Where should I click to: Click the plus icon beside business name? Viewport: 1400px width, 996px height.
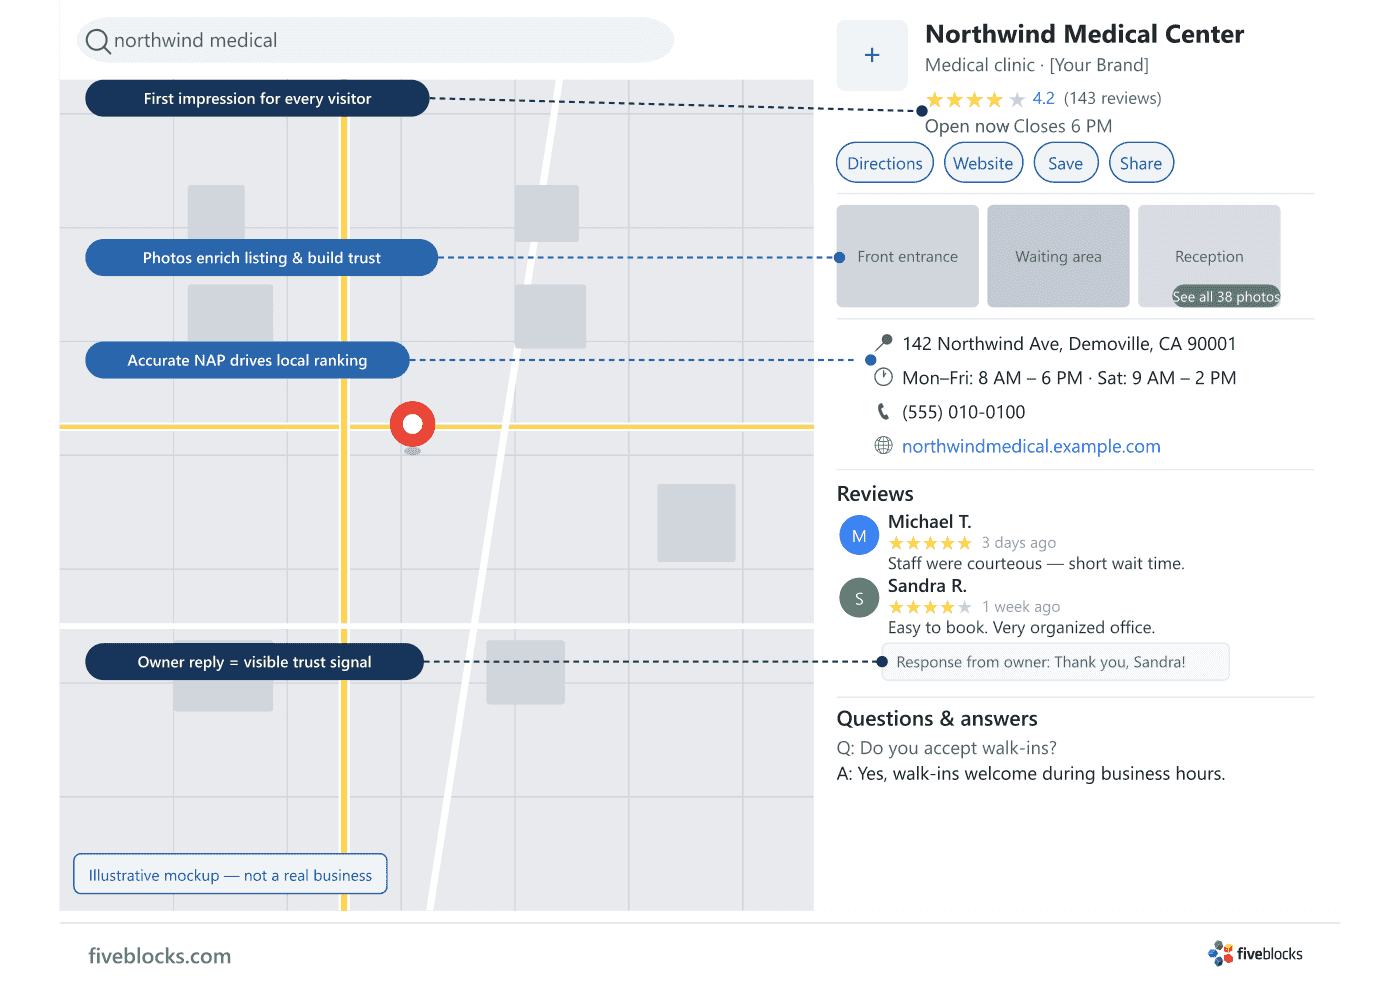click(872, 55)
